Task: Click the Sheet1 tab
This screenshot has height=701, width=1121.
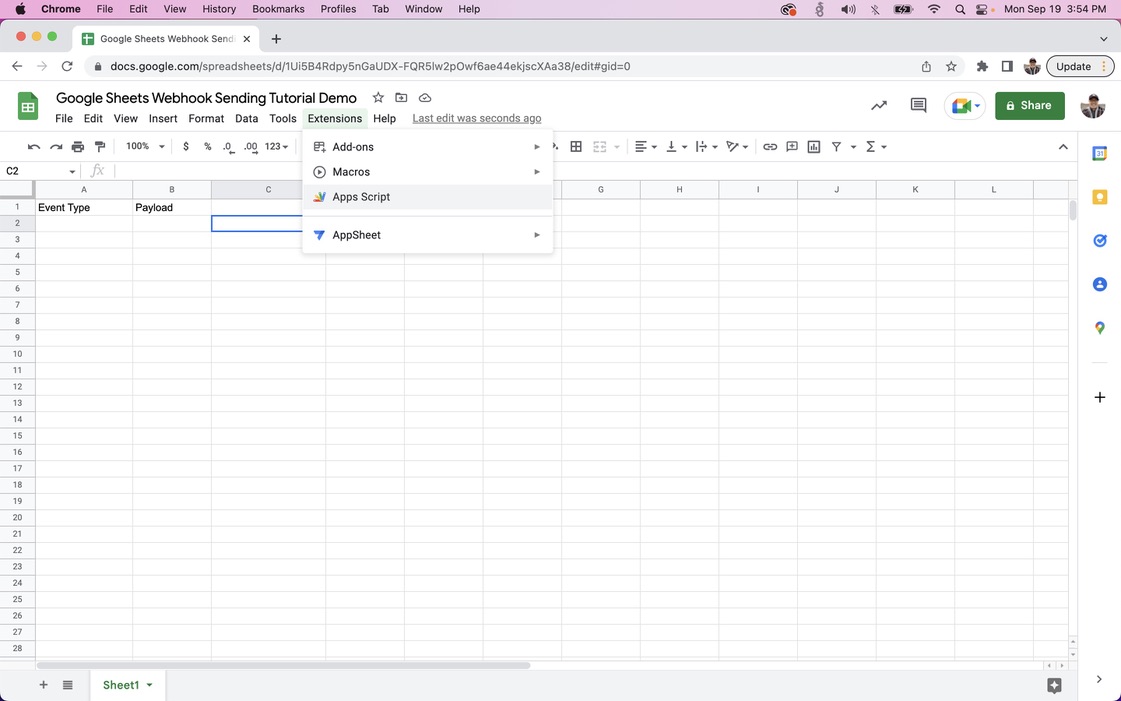Action: pos(128,685)
